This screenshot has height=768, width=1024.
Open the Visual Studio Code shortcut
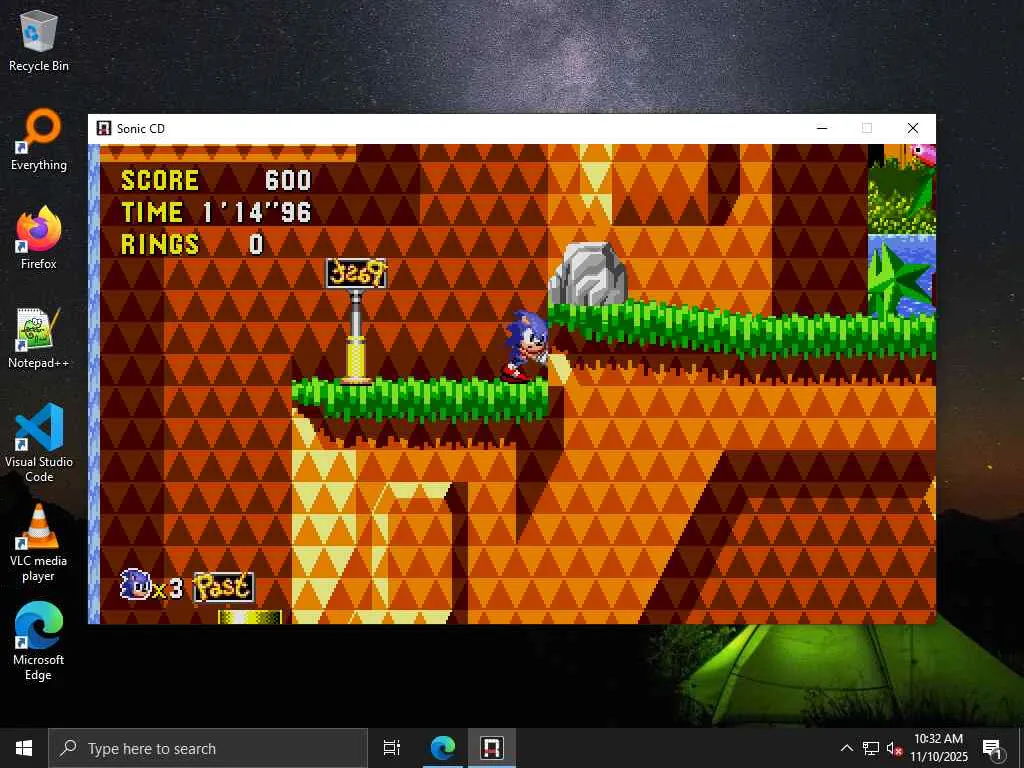point(39,443)
